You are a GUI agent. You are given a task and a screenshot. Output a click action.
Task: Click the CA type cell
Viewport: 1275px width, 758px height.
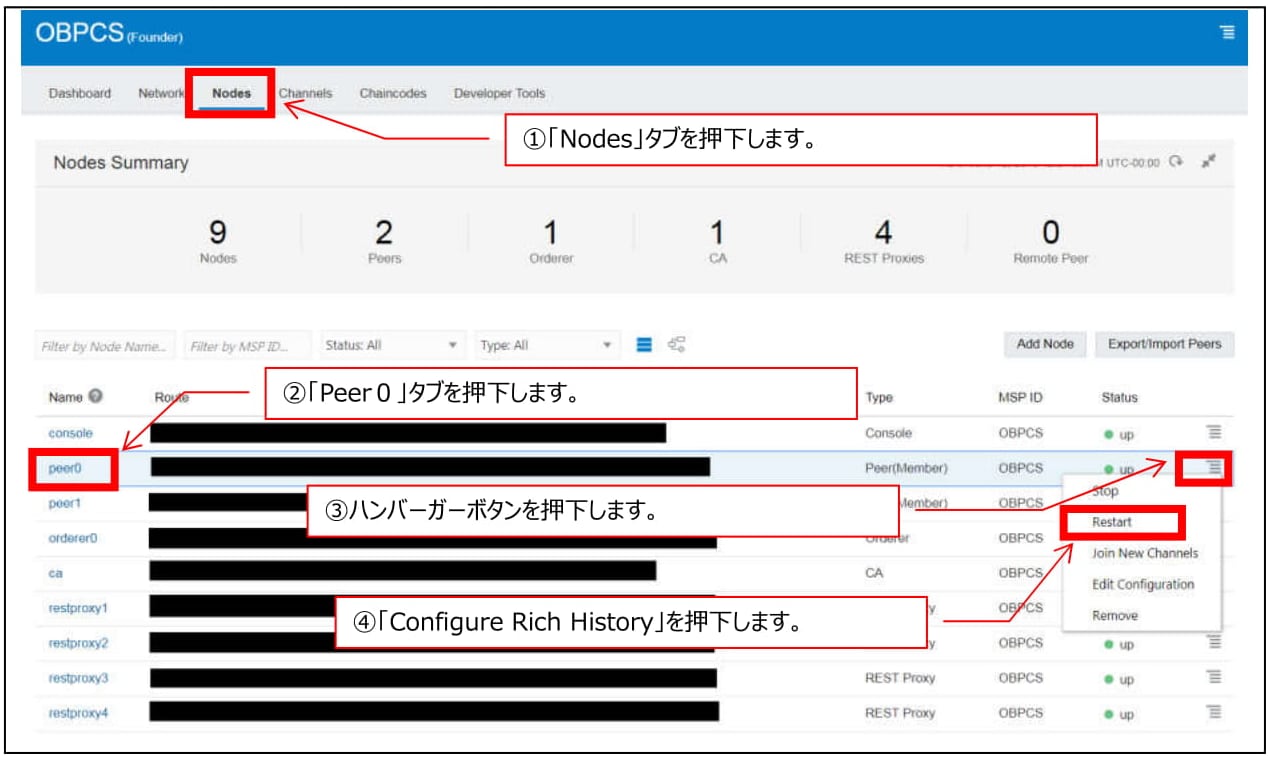pyautogui.click(x=874, y=573)
